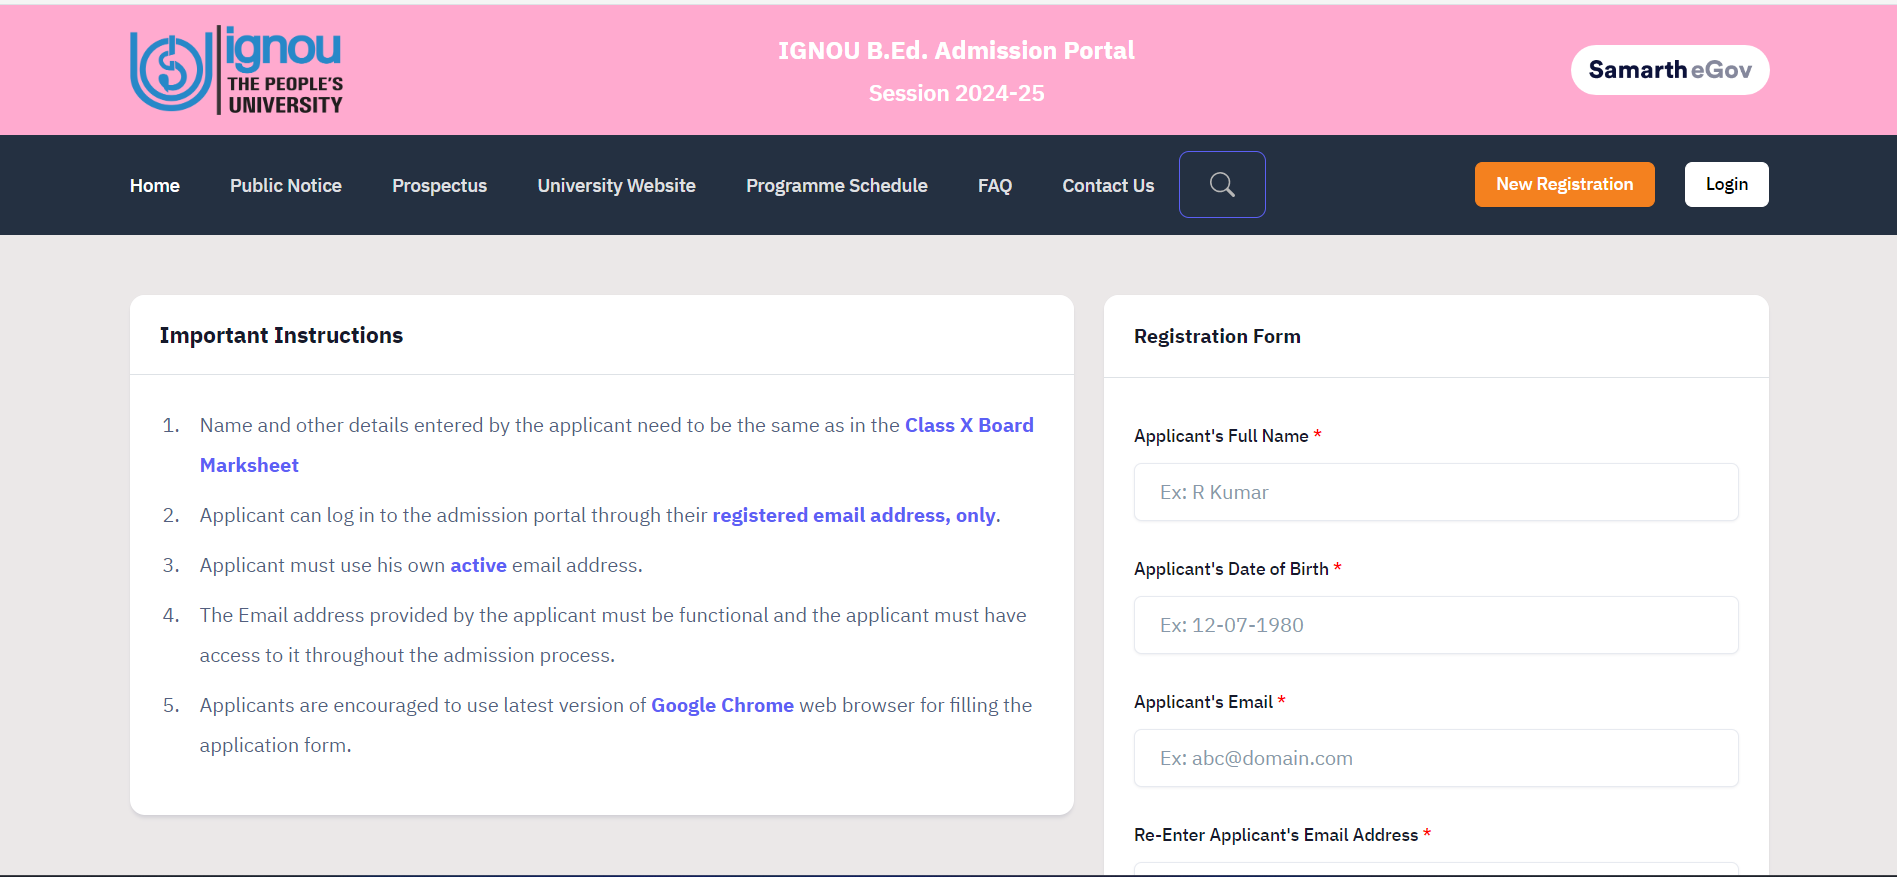
Task: Click the Samarth eGov badge
Action: 1670,70
